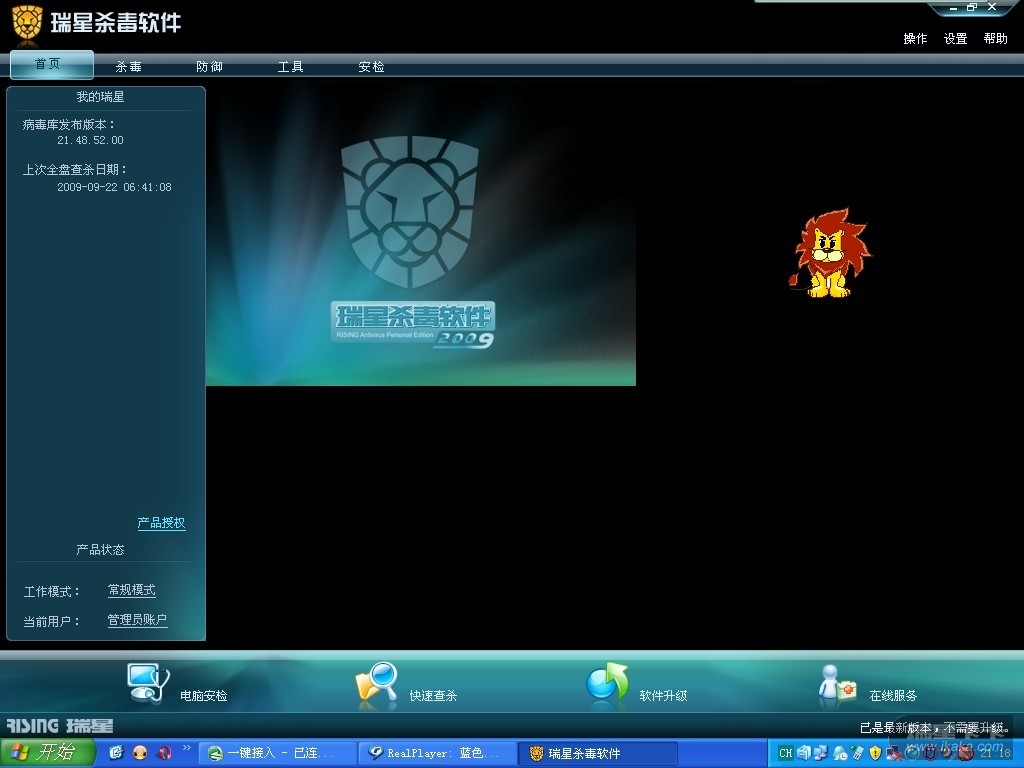Click the orange face quick launch icon
Screen dimensions: 1024x768
[140, 753]
